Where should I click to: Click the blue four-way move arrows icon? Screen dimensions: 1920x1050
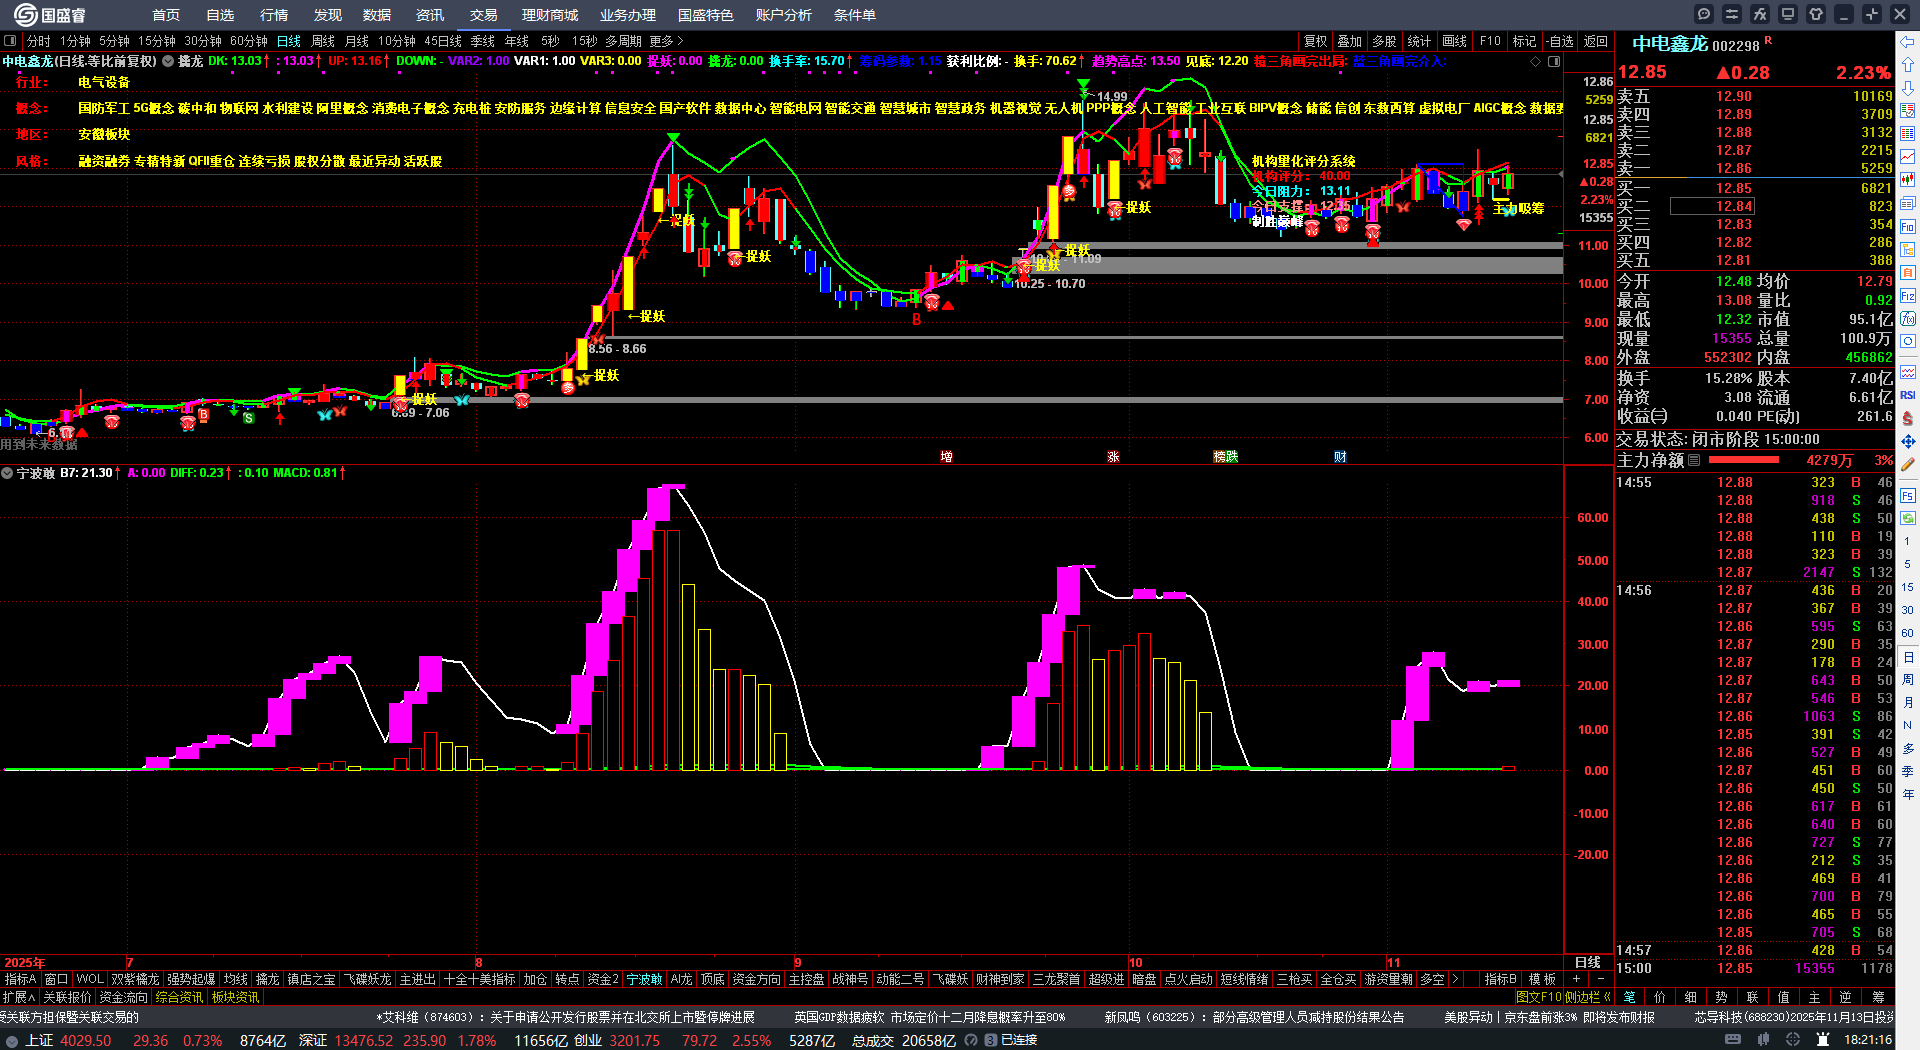coord(1908,441)
